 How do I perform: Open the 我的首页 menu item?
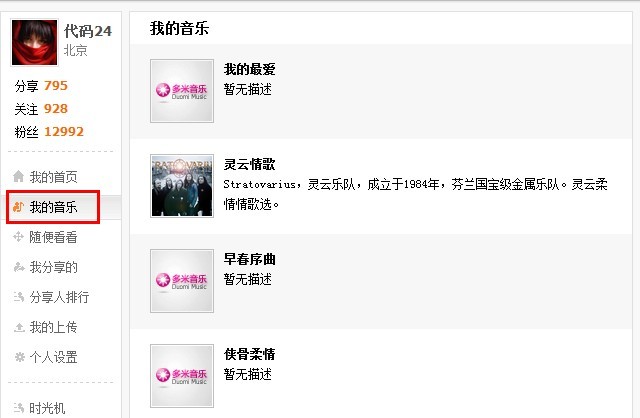[x=53, y=177]
